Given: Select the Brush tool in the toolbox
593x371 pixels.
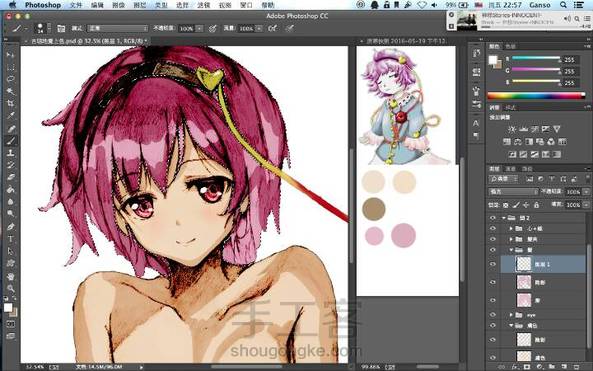Looking at the screenshot, I should pyautogui.click(x=11, y=141).
